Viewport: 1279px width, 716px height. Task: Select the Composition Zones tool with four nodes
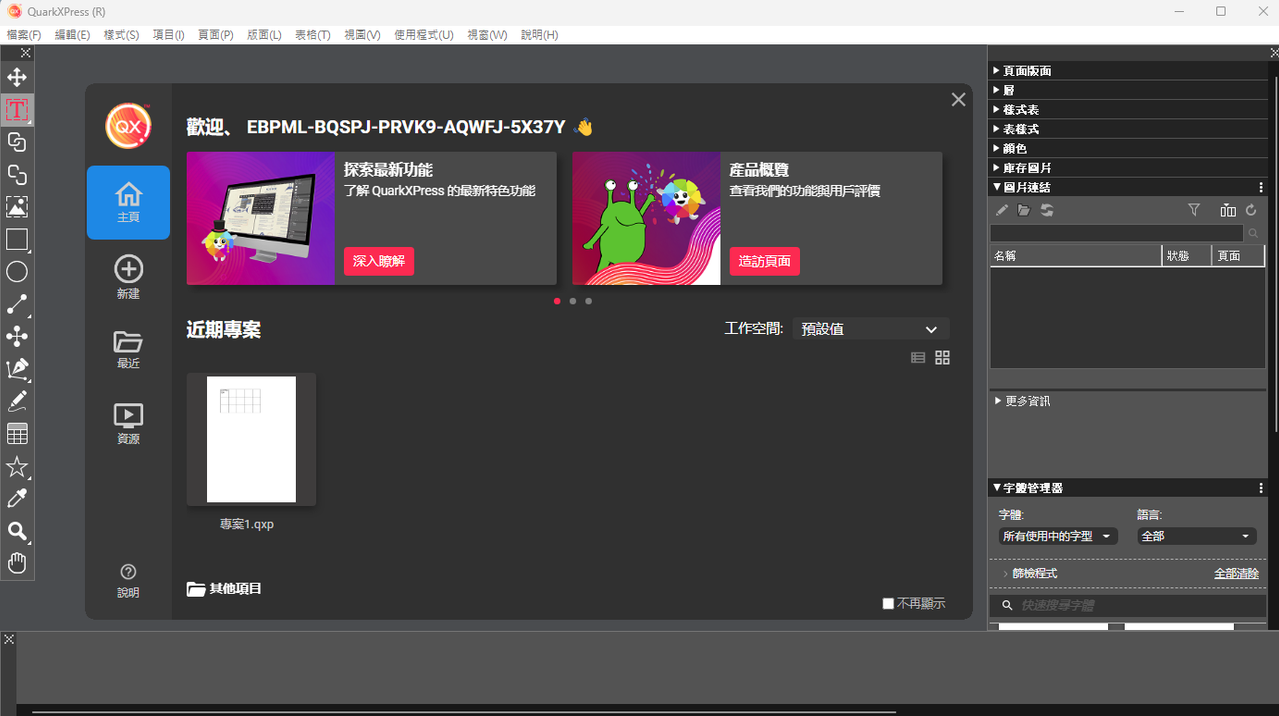point(17,337)
